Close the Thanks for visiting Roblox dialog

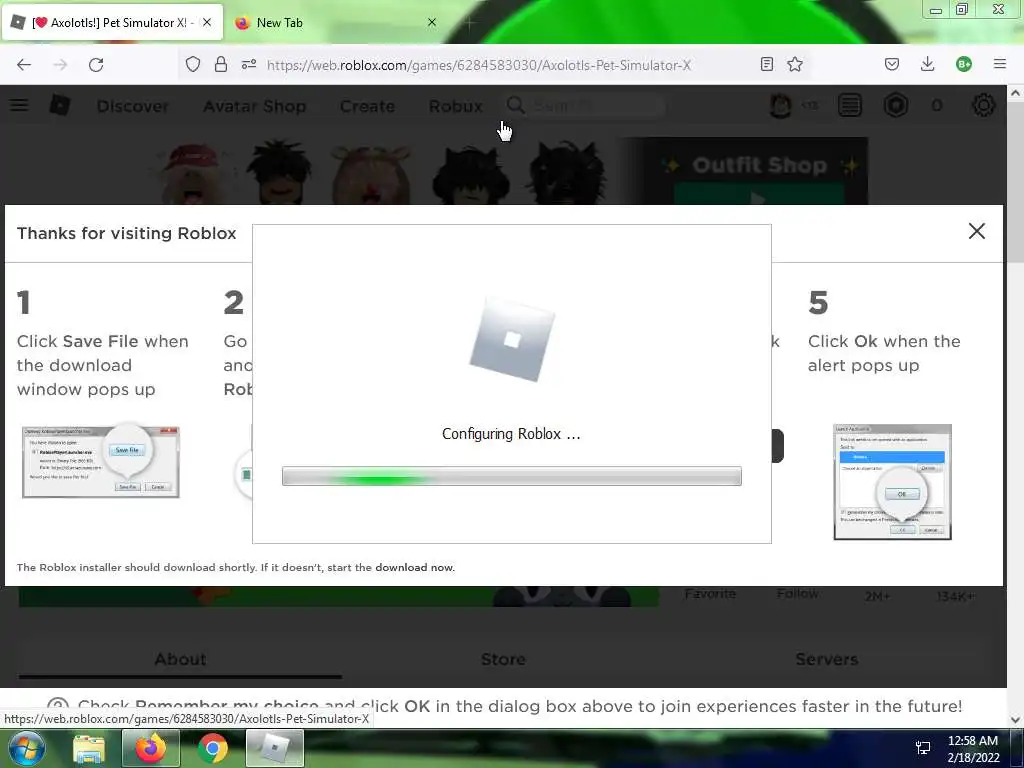976,231
